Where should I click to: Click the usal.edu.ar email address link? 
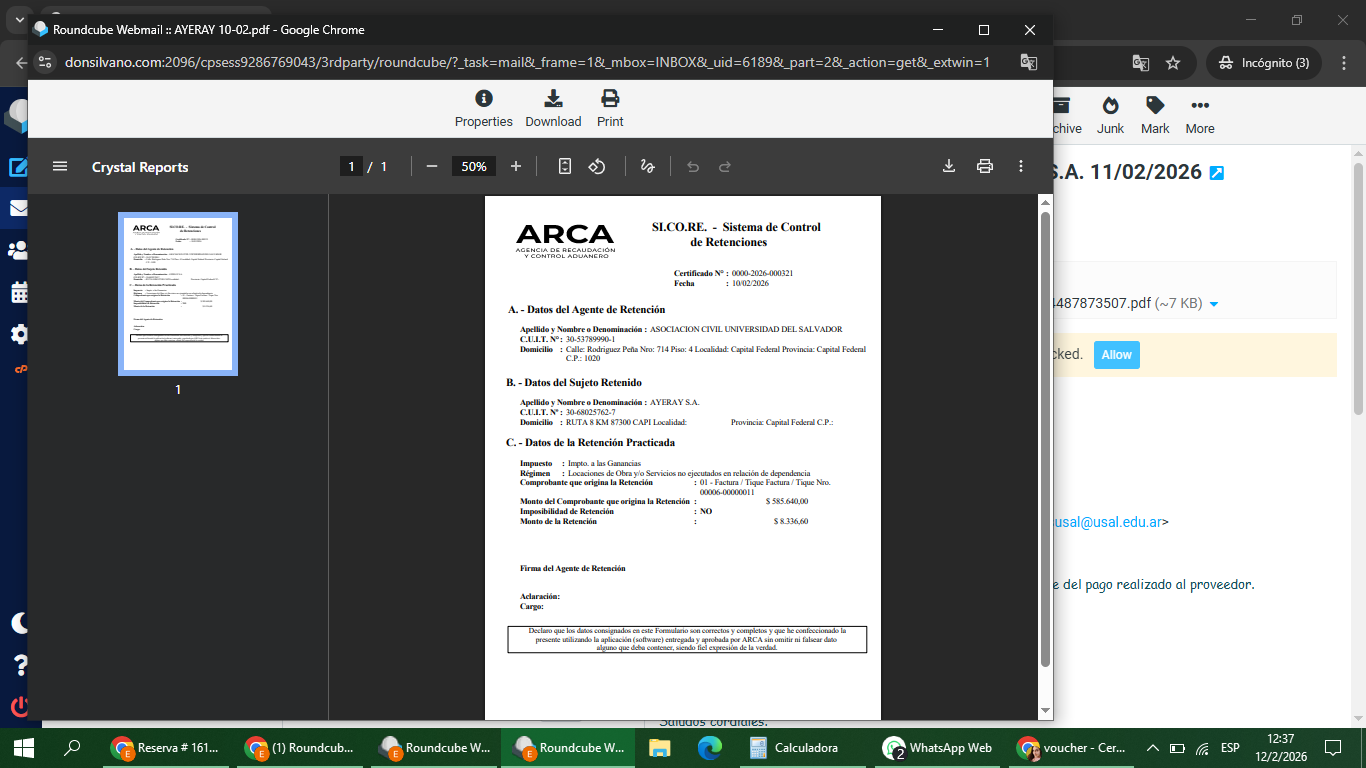[x=1108, y=521]
